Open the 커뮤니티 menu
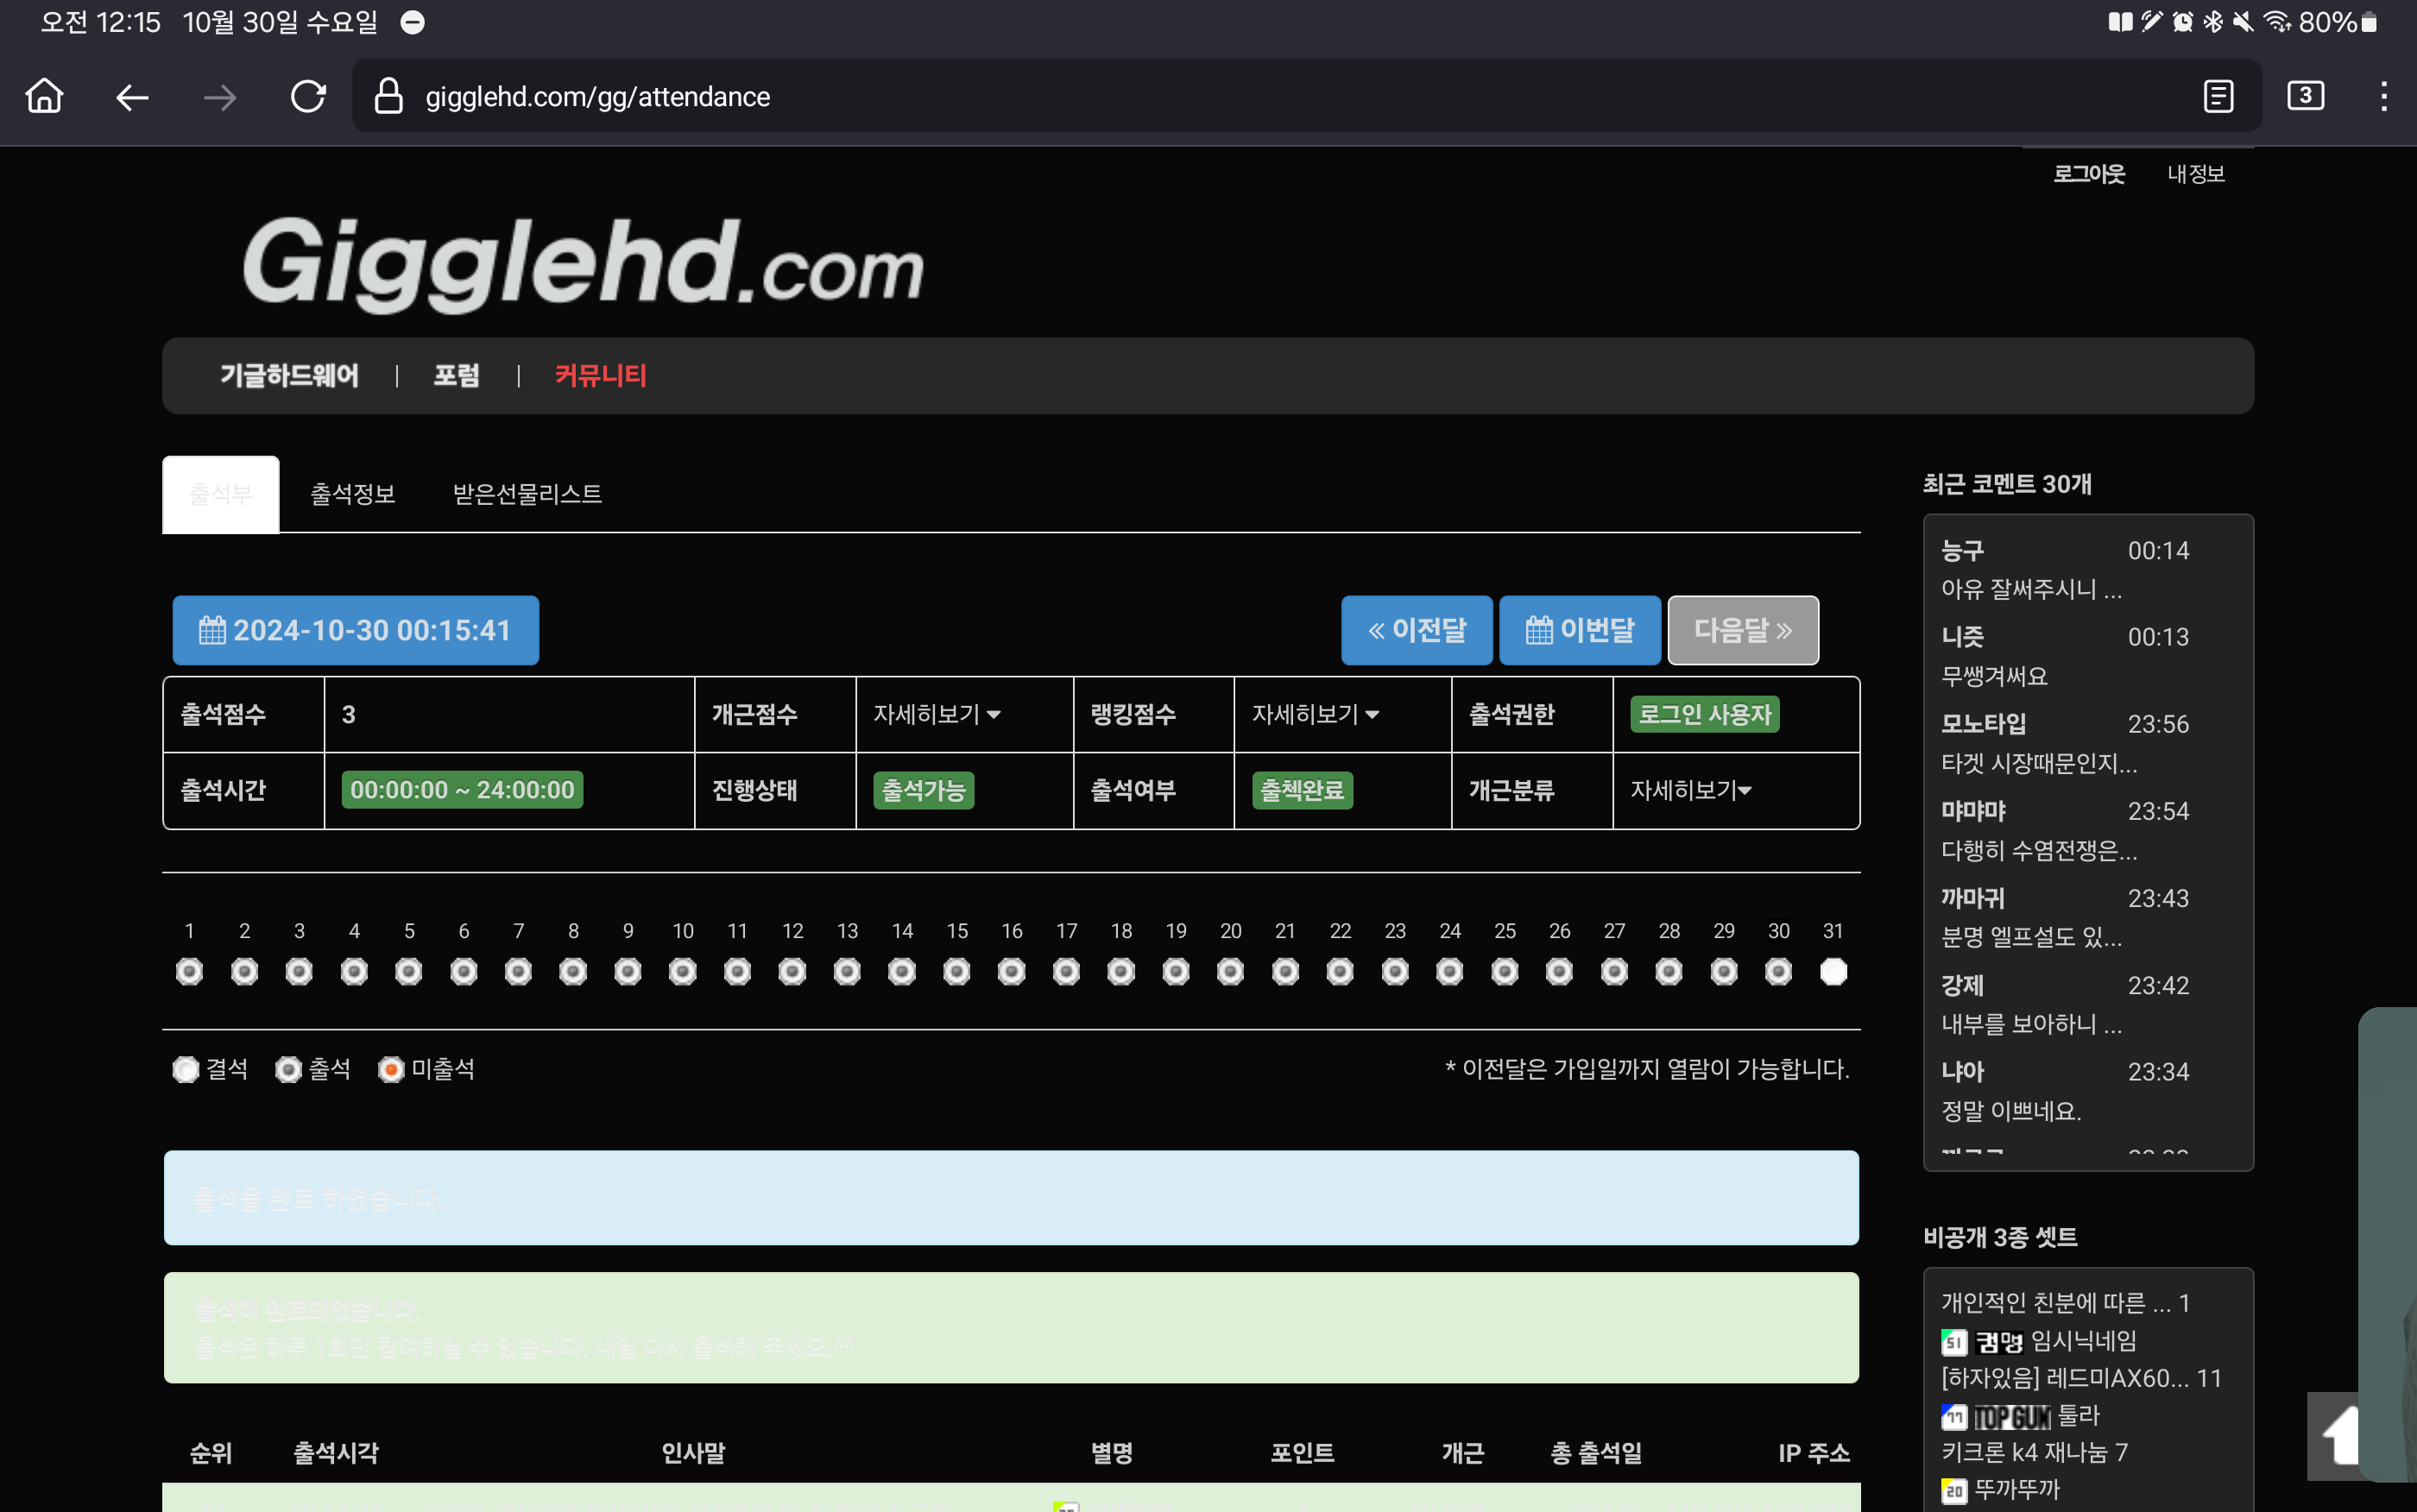This screenshot has height=1512, width=2417. (601, 375)
